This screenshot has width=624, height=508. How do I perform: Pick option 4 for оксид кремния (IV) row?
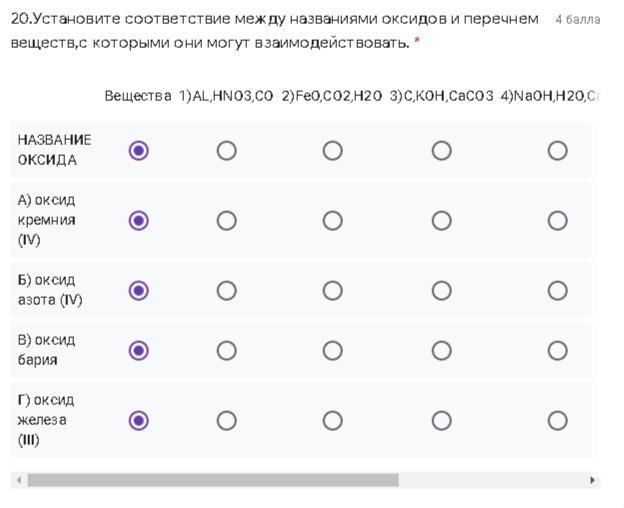point(558,220)
